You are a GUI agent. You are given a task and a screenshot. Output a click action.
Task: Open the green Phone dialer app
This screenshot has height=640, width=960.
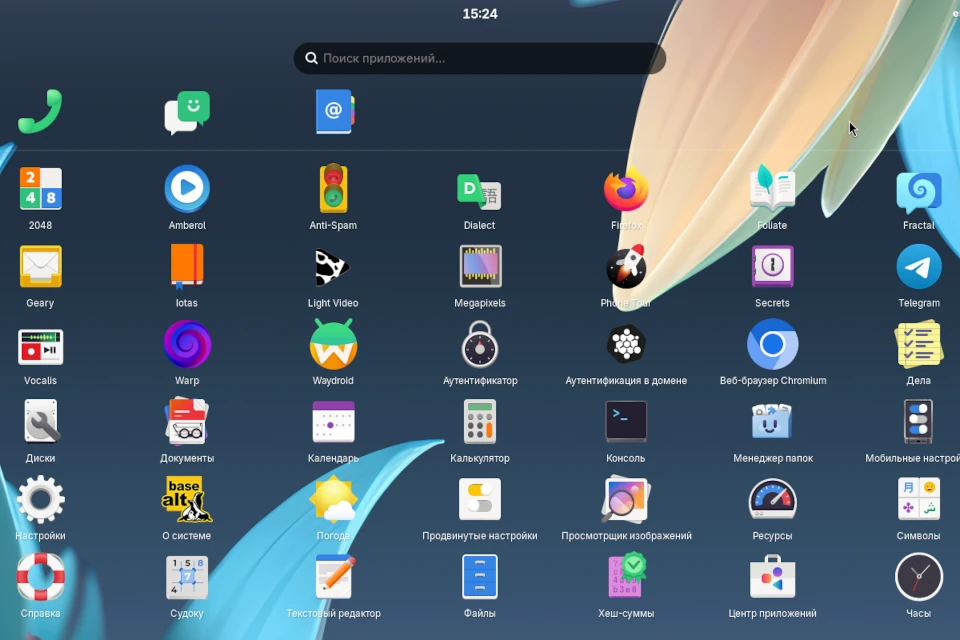40,112
